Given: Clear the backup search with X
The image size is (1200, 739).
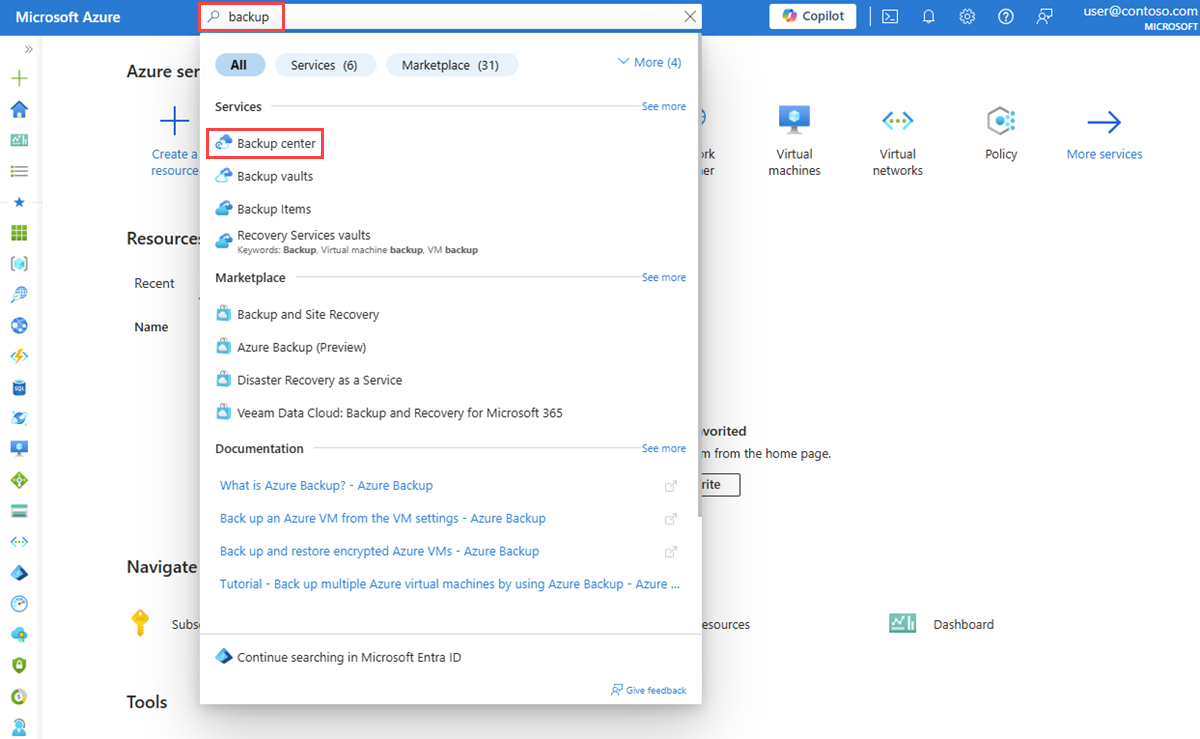Looking at the screenshot, I should [x=688, y=16].
